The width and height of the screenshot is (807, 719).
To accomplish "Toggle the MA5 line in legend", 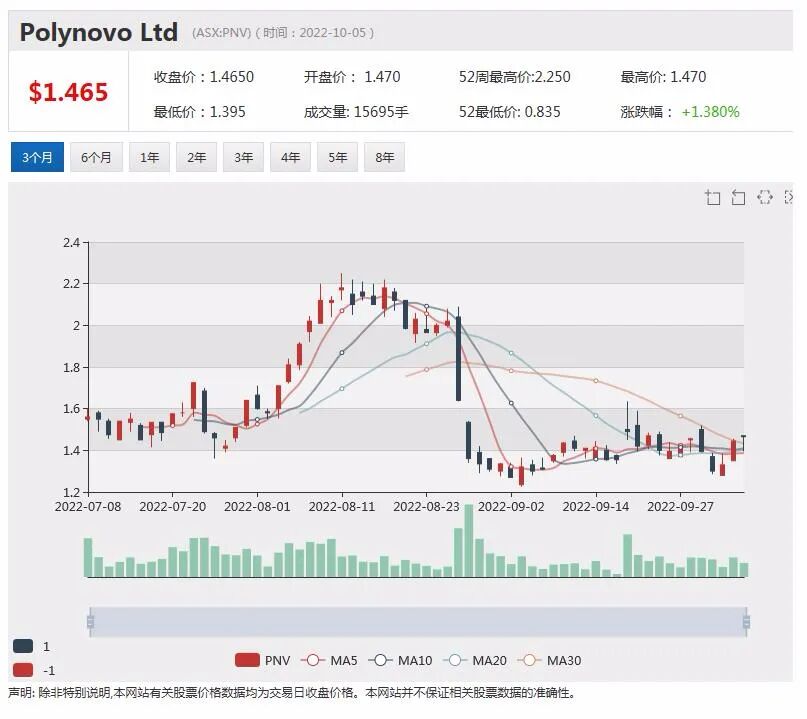I will pos(329,660).
